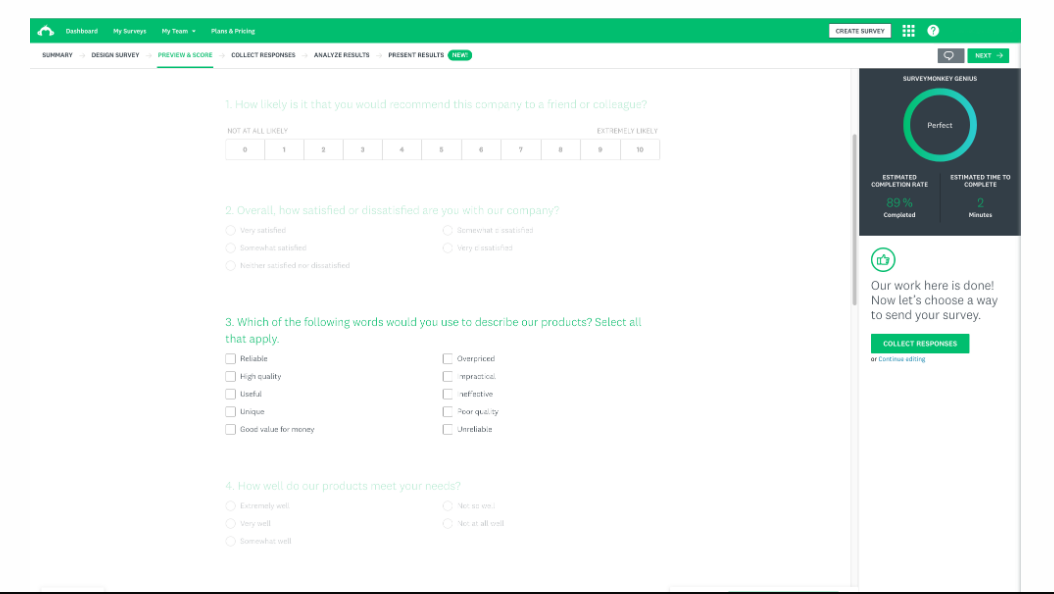Expand the My Team dropdown

(176, 31)
